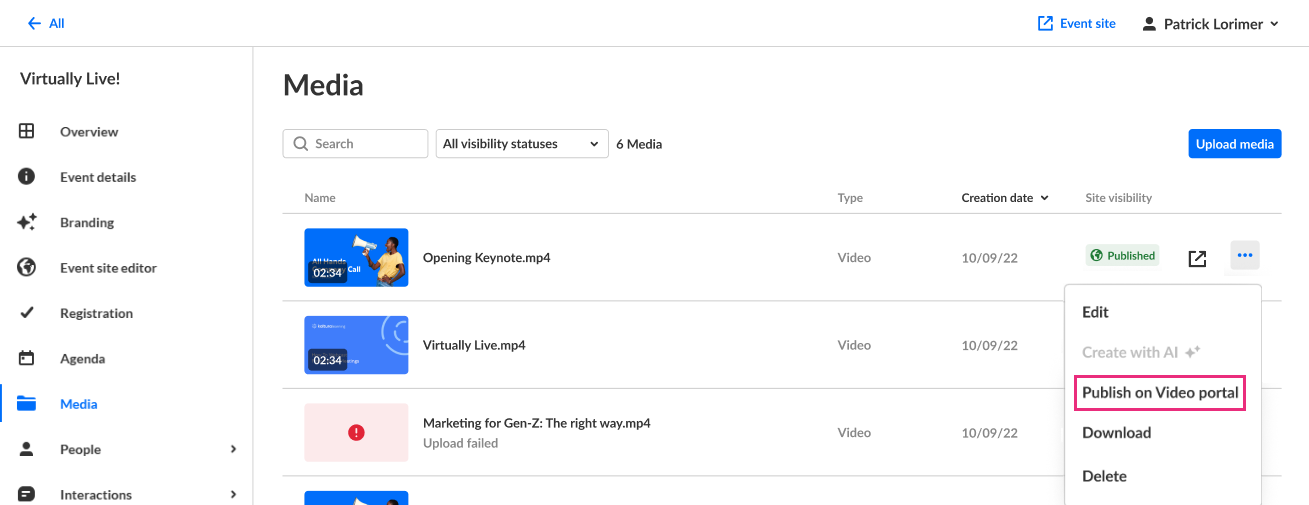Sort by Creation date column
This screenshot has height=505, width=1309.
coord(1004,198)
